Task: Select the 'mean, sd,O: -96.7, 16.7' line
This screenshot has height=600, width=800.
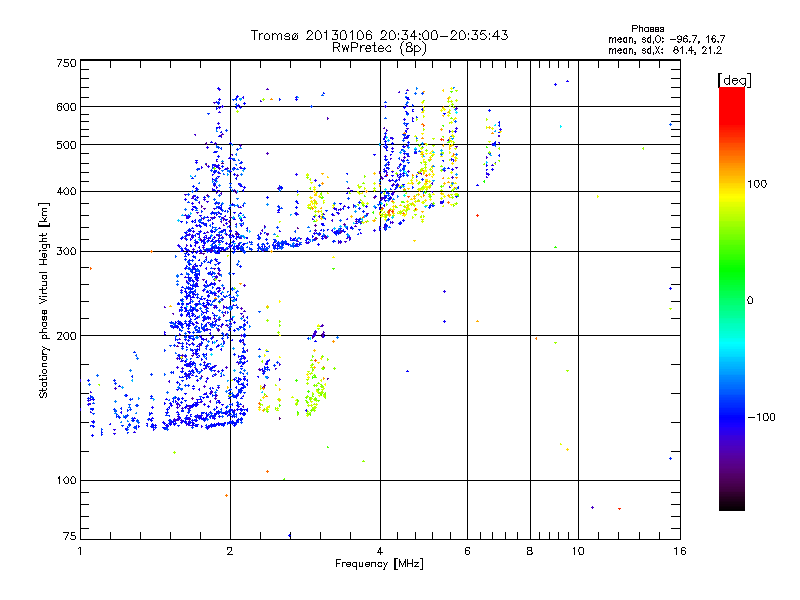Action: pos(666,39)
